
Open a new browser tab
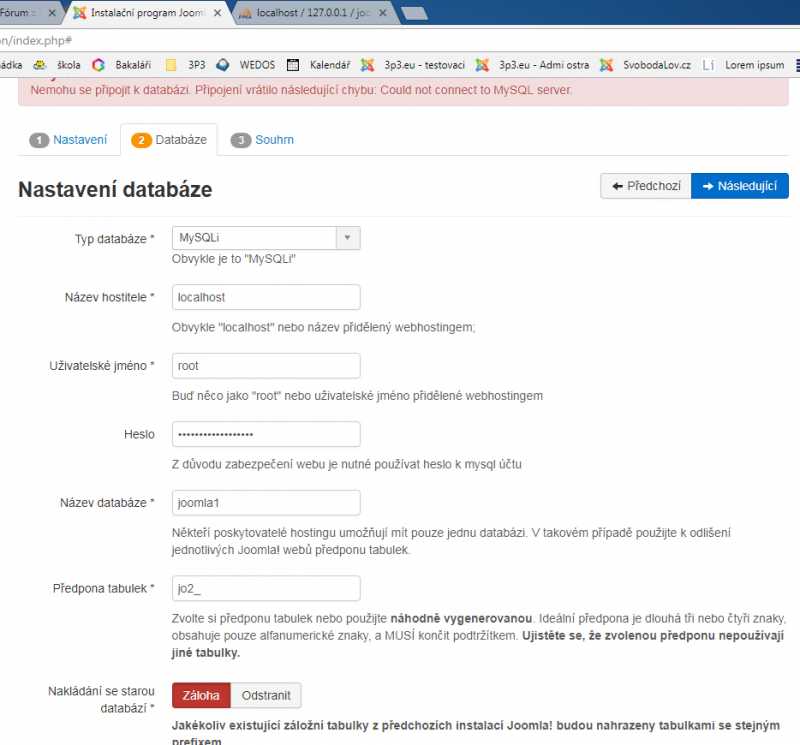point(414,14)
